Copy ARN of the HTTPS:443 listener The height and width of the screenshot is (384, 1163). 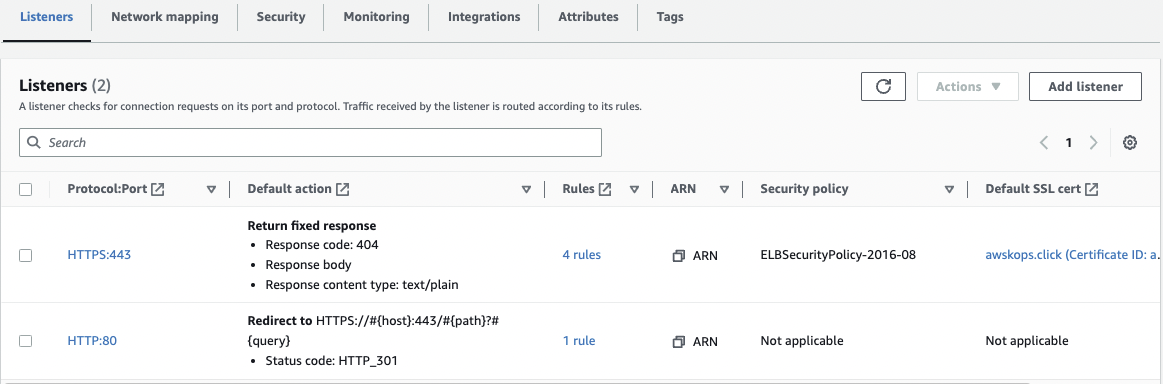(678, 256)
